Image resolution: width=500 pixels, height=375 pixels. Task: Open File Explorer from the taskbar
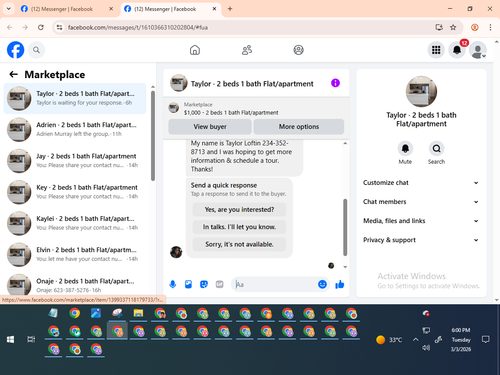tap(138, 313)
